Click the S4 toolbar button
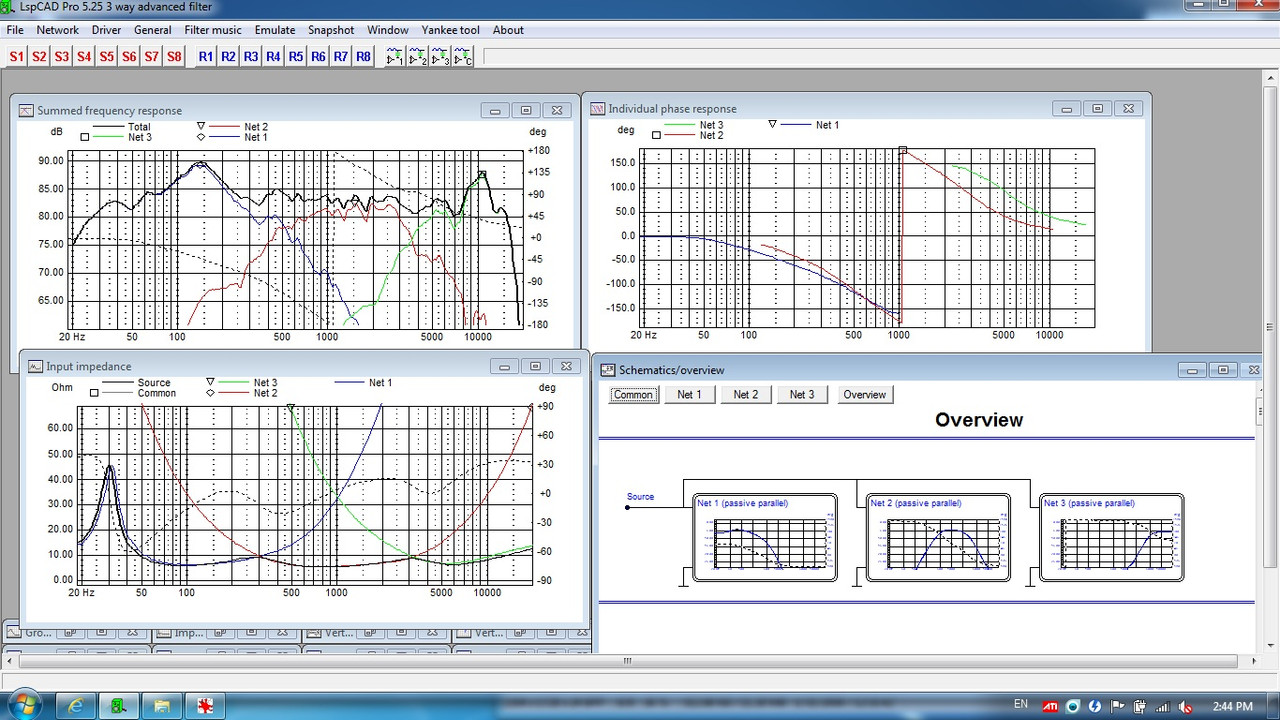 (84, 57)
